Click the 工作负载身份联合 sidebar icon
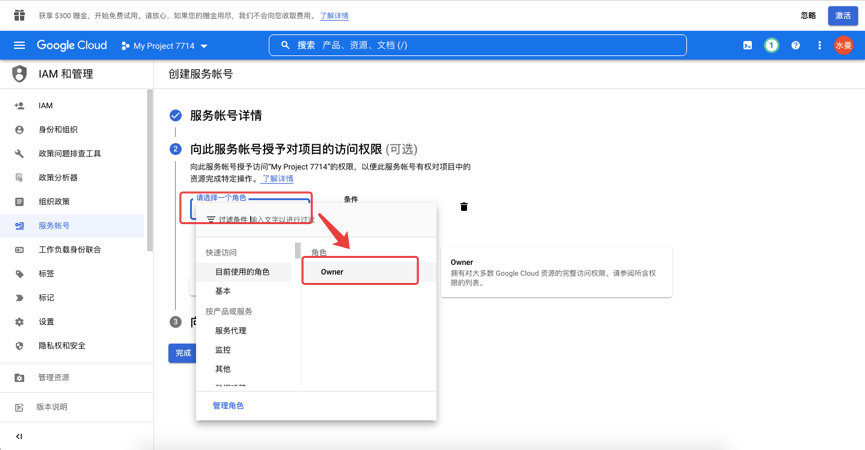This screenshot has height=450, width=865. coord(19,250)
